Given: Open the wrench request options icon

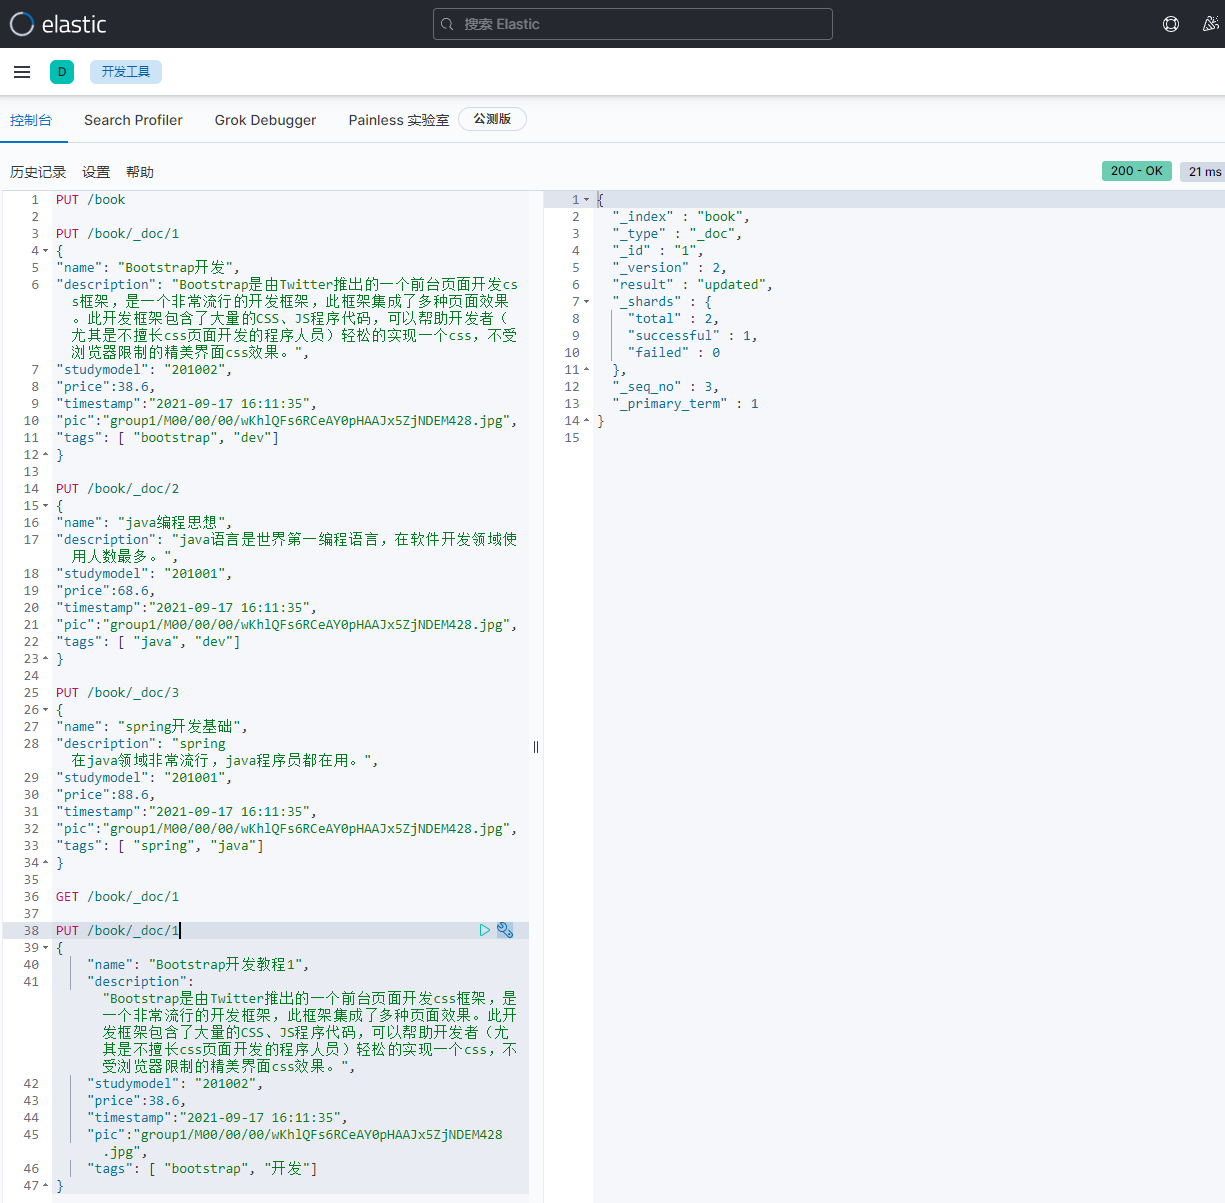Looking at the screenshot, I should point(505,930).
